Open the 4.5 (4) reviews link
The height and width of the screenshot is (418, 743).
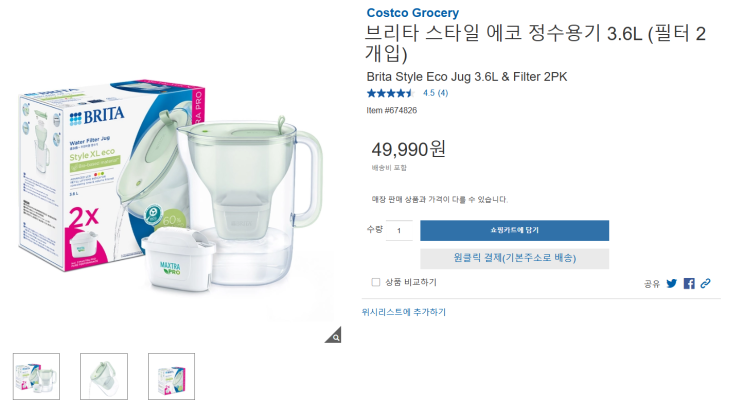pyautogui.click(x=435, y=93)
